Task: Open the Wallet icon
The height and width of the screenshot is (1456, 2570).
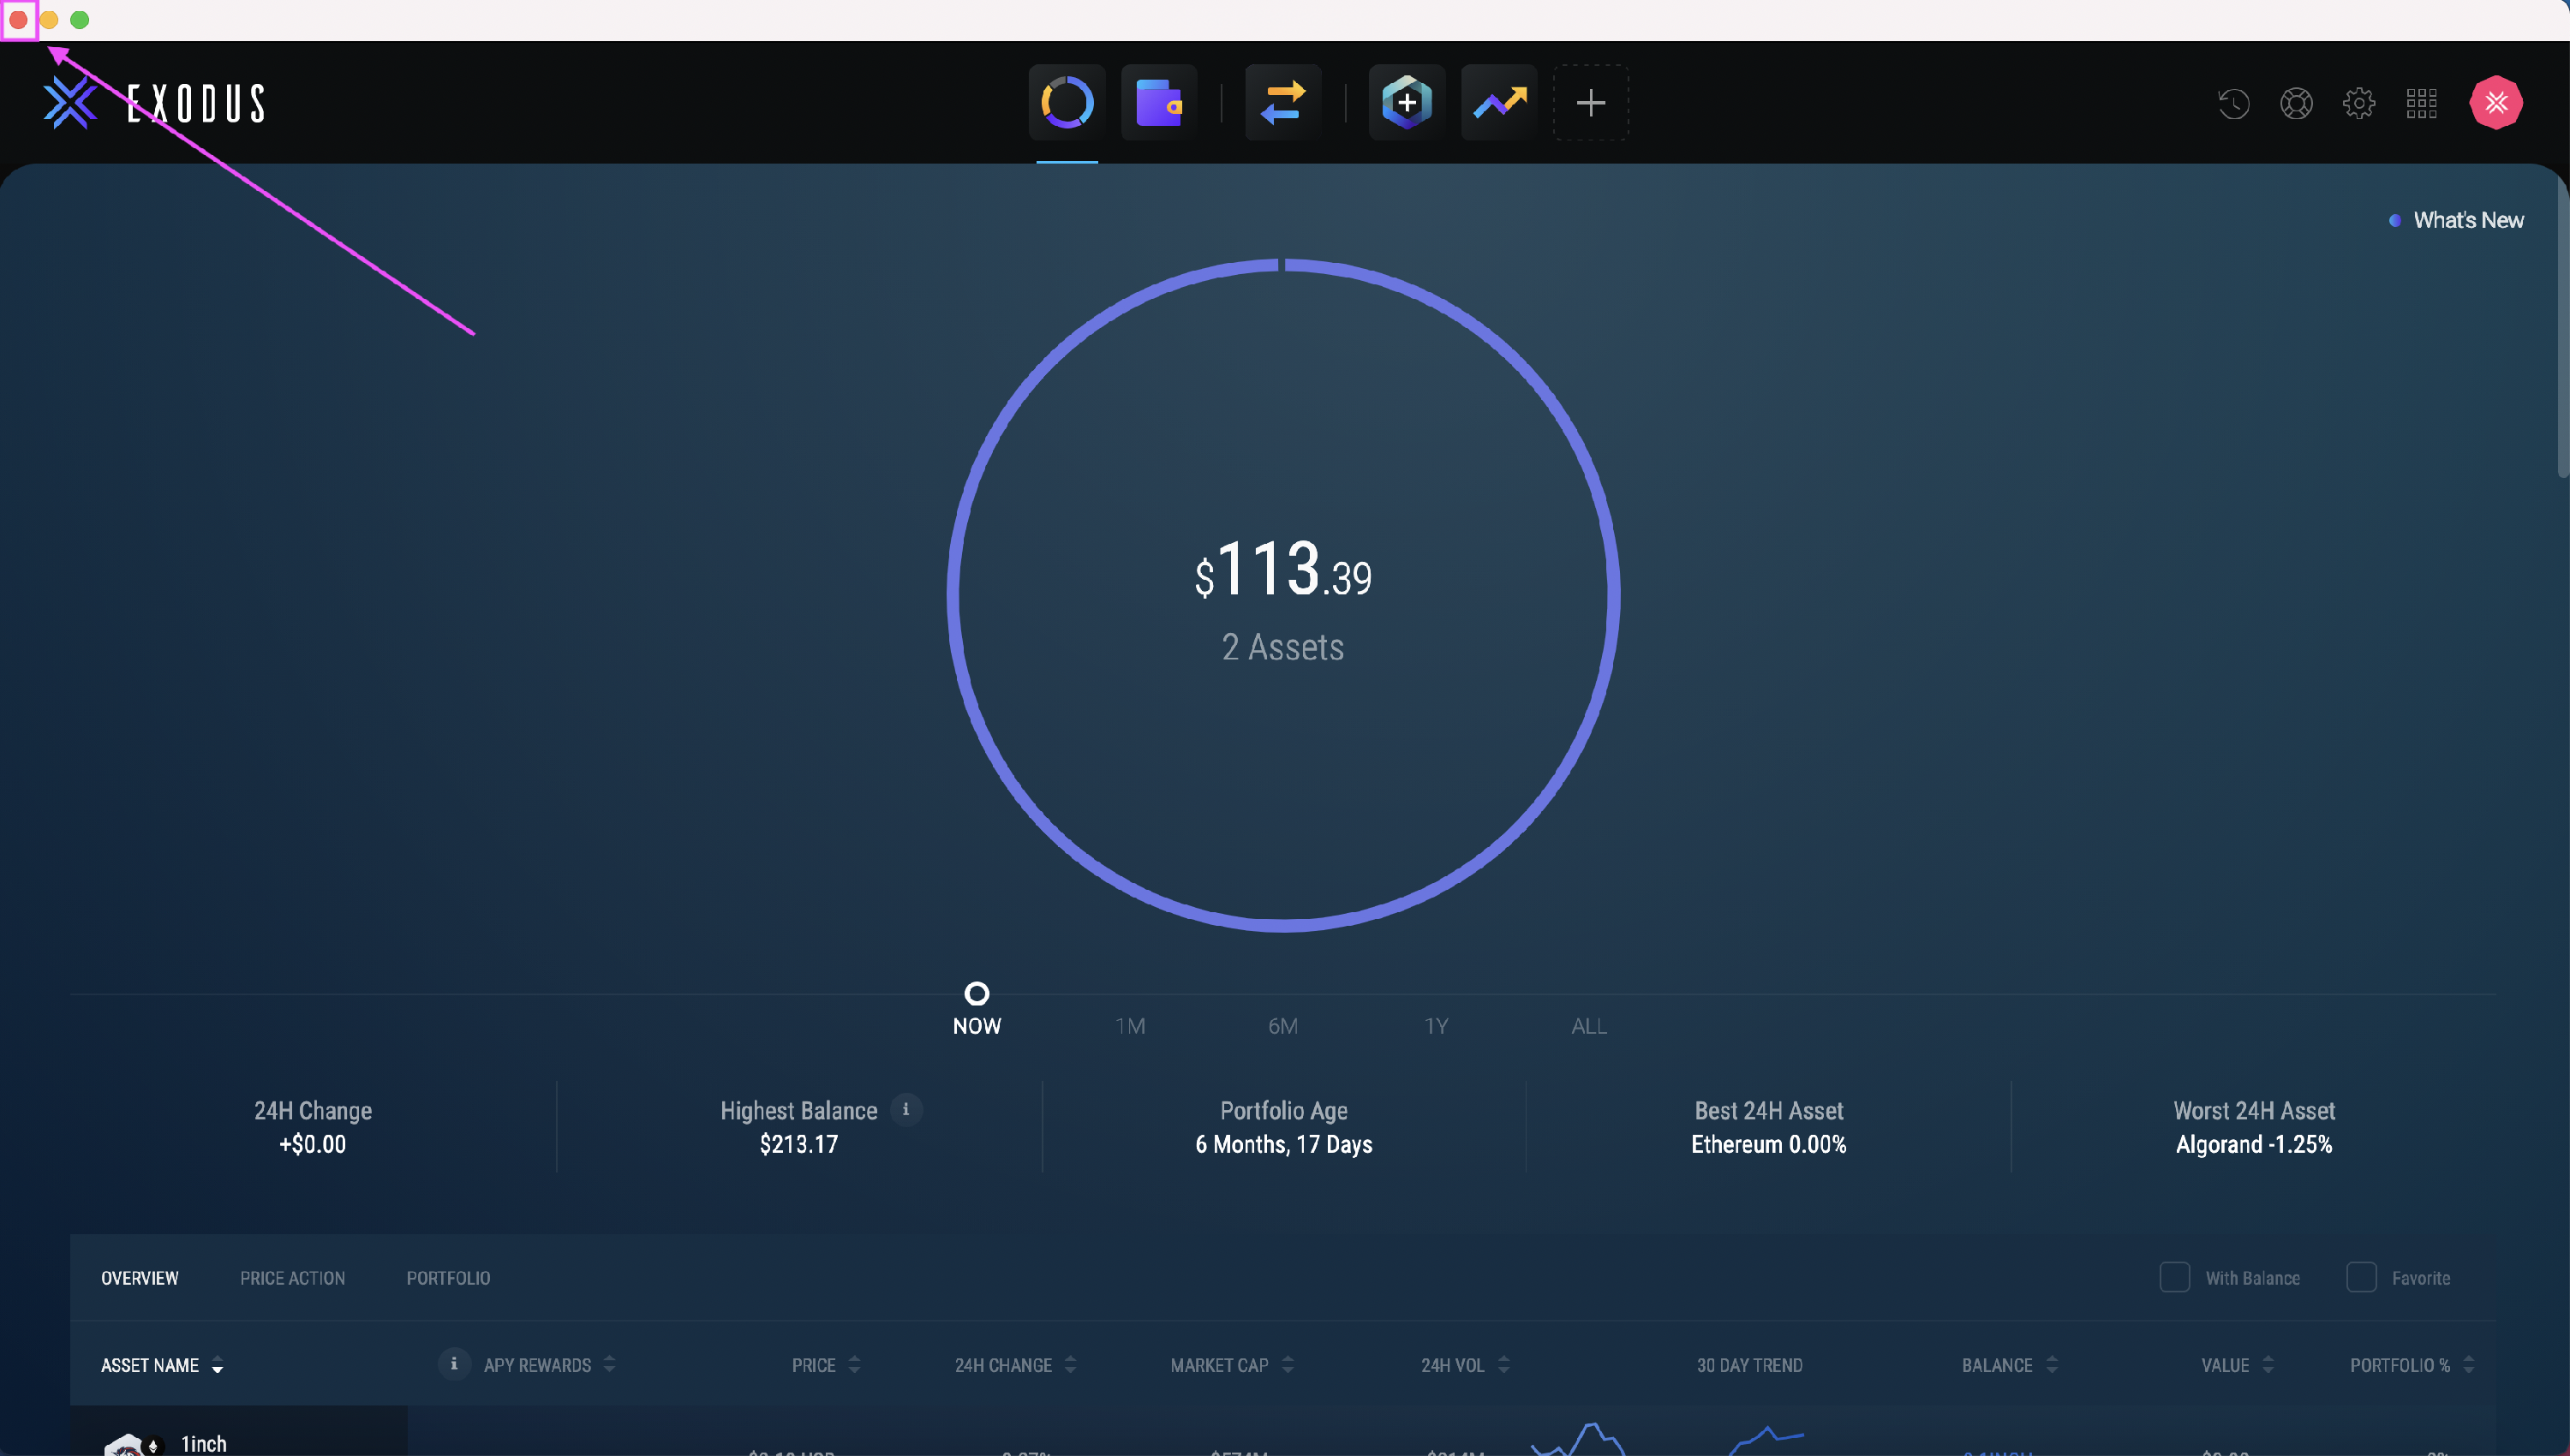Action: [1158, 102]
